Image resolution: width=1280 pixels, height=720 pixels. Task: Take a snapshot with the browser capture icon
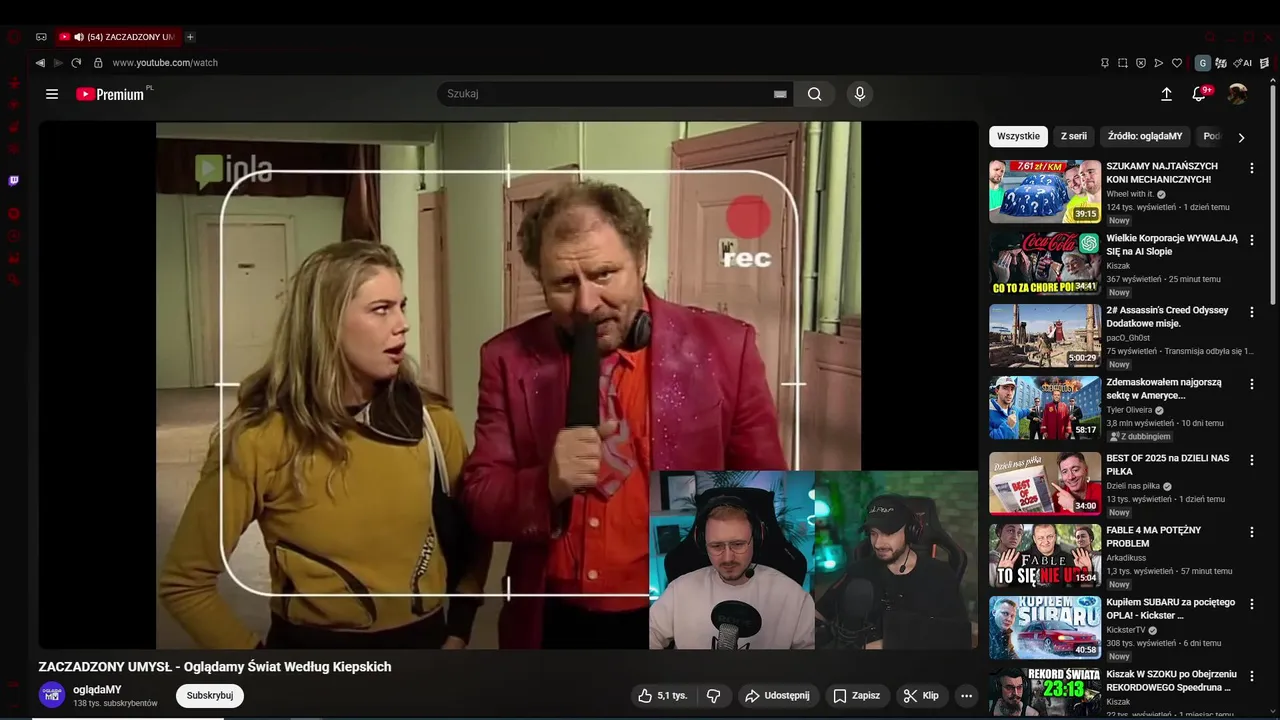pos(1123,63)
